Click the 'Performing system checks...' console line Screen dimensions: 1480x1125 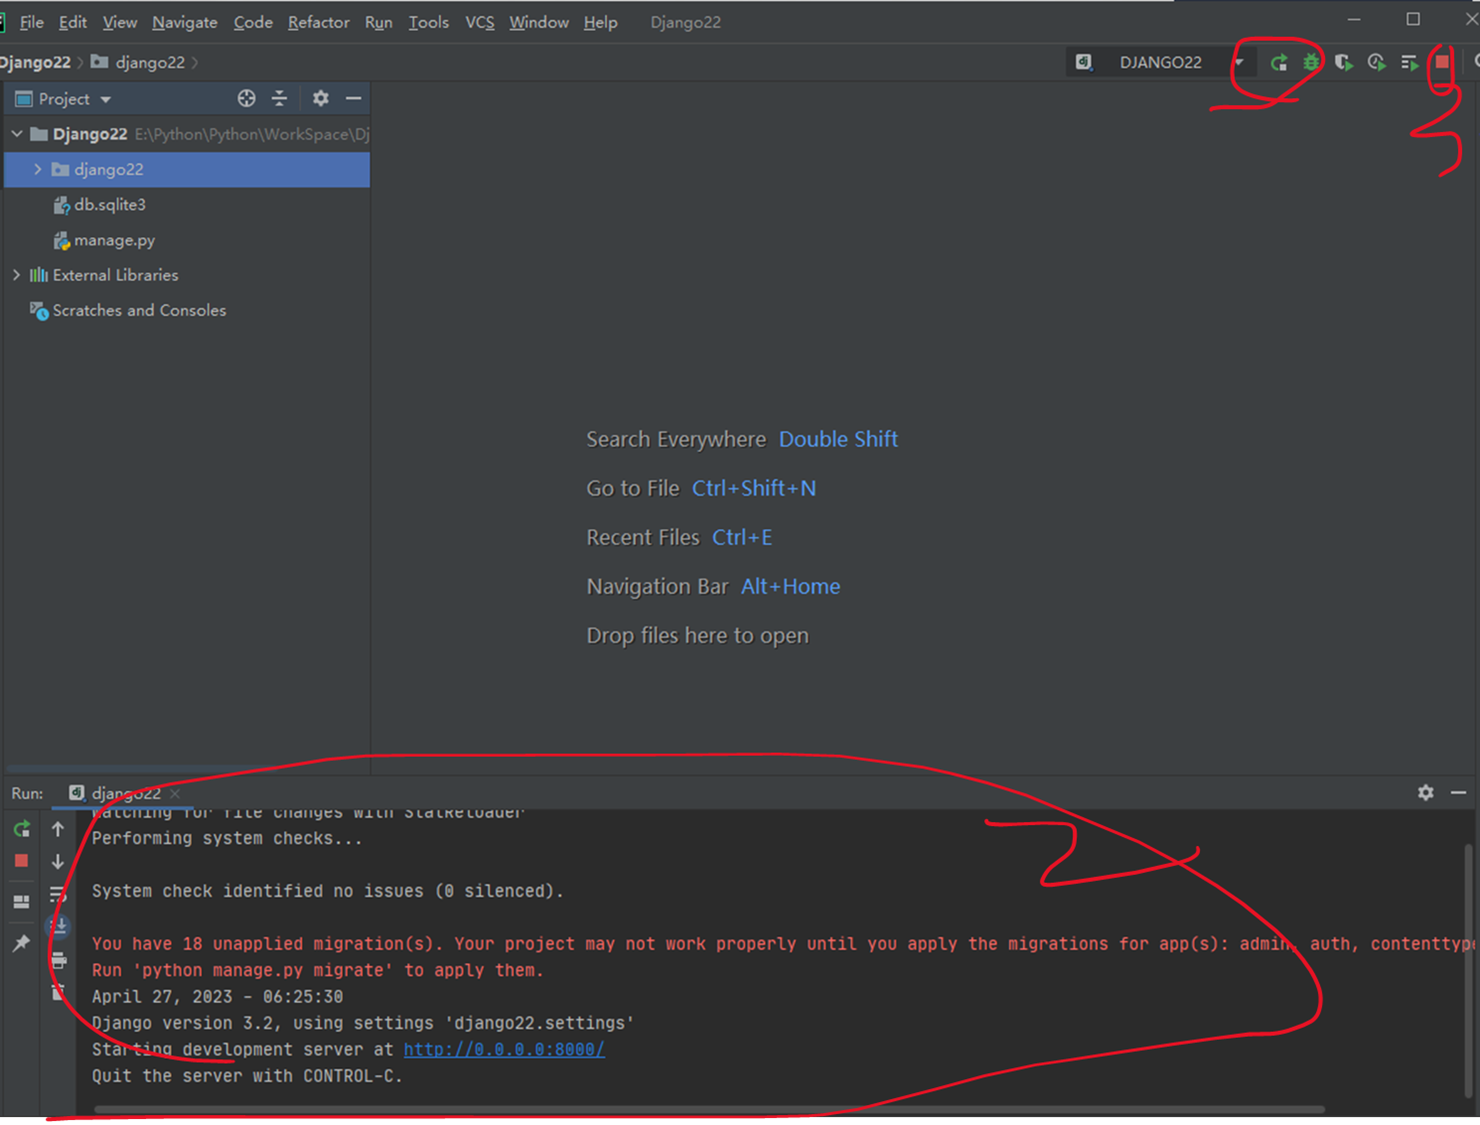tap(227, 838)
